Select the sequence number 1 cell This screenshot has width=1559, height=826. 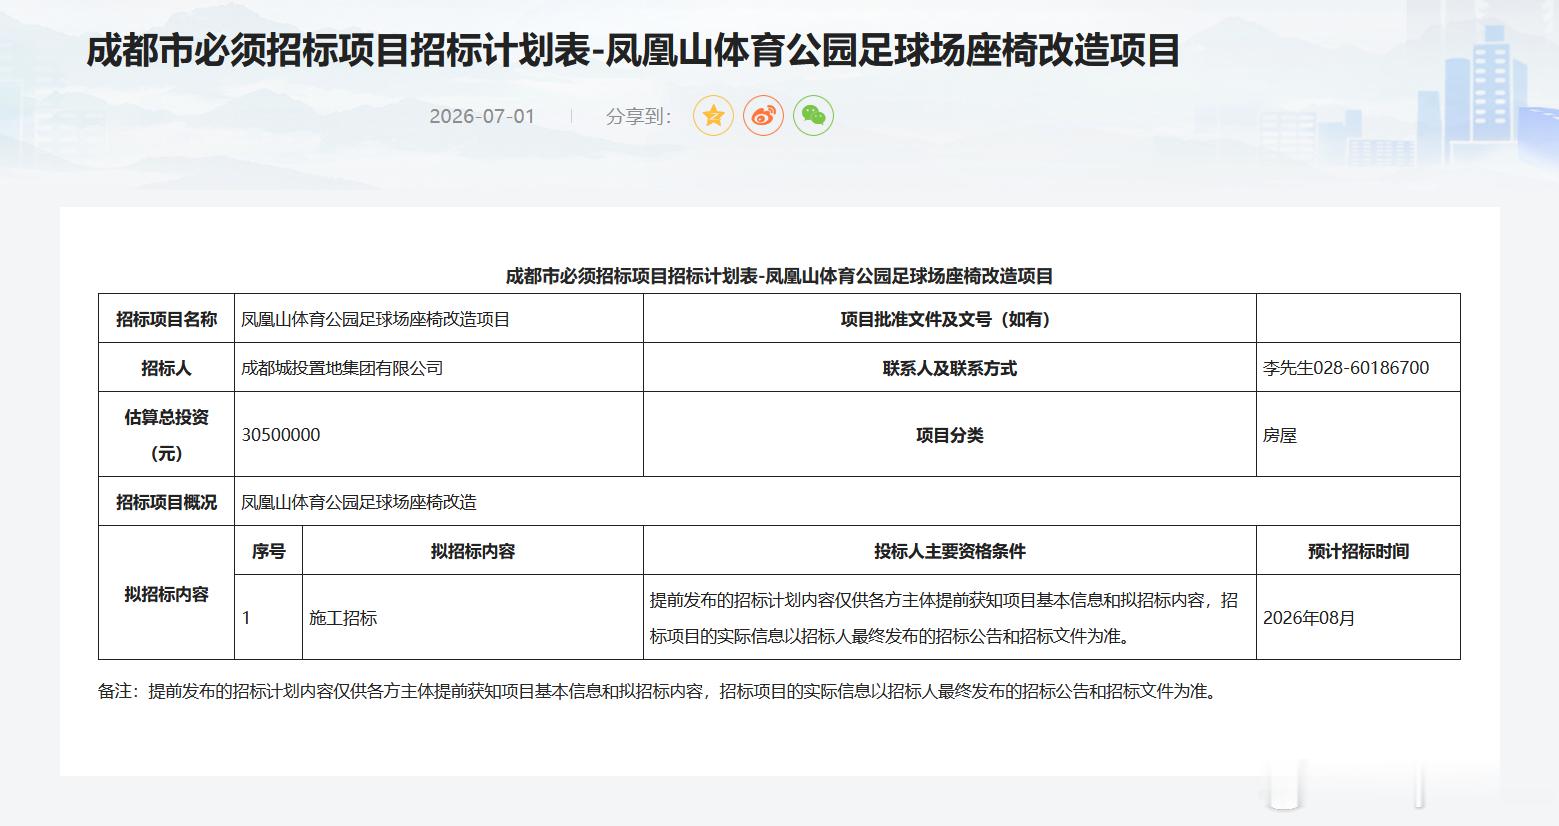(x=268, y=617)
